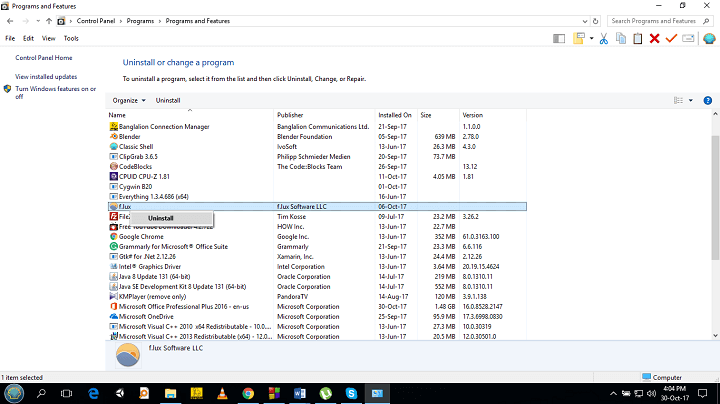Screen dimensions: 720x404
Task: Expand breadcrumb chevron after Programs
Action: [160, 21]
